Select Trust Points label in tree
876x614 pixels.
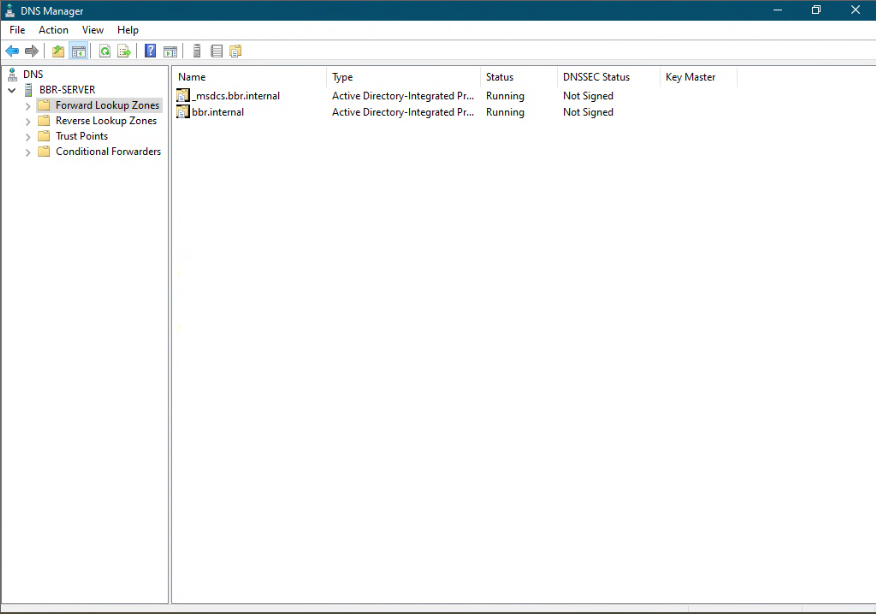(82, 136)
